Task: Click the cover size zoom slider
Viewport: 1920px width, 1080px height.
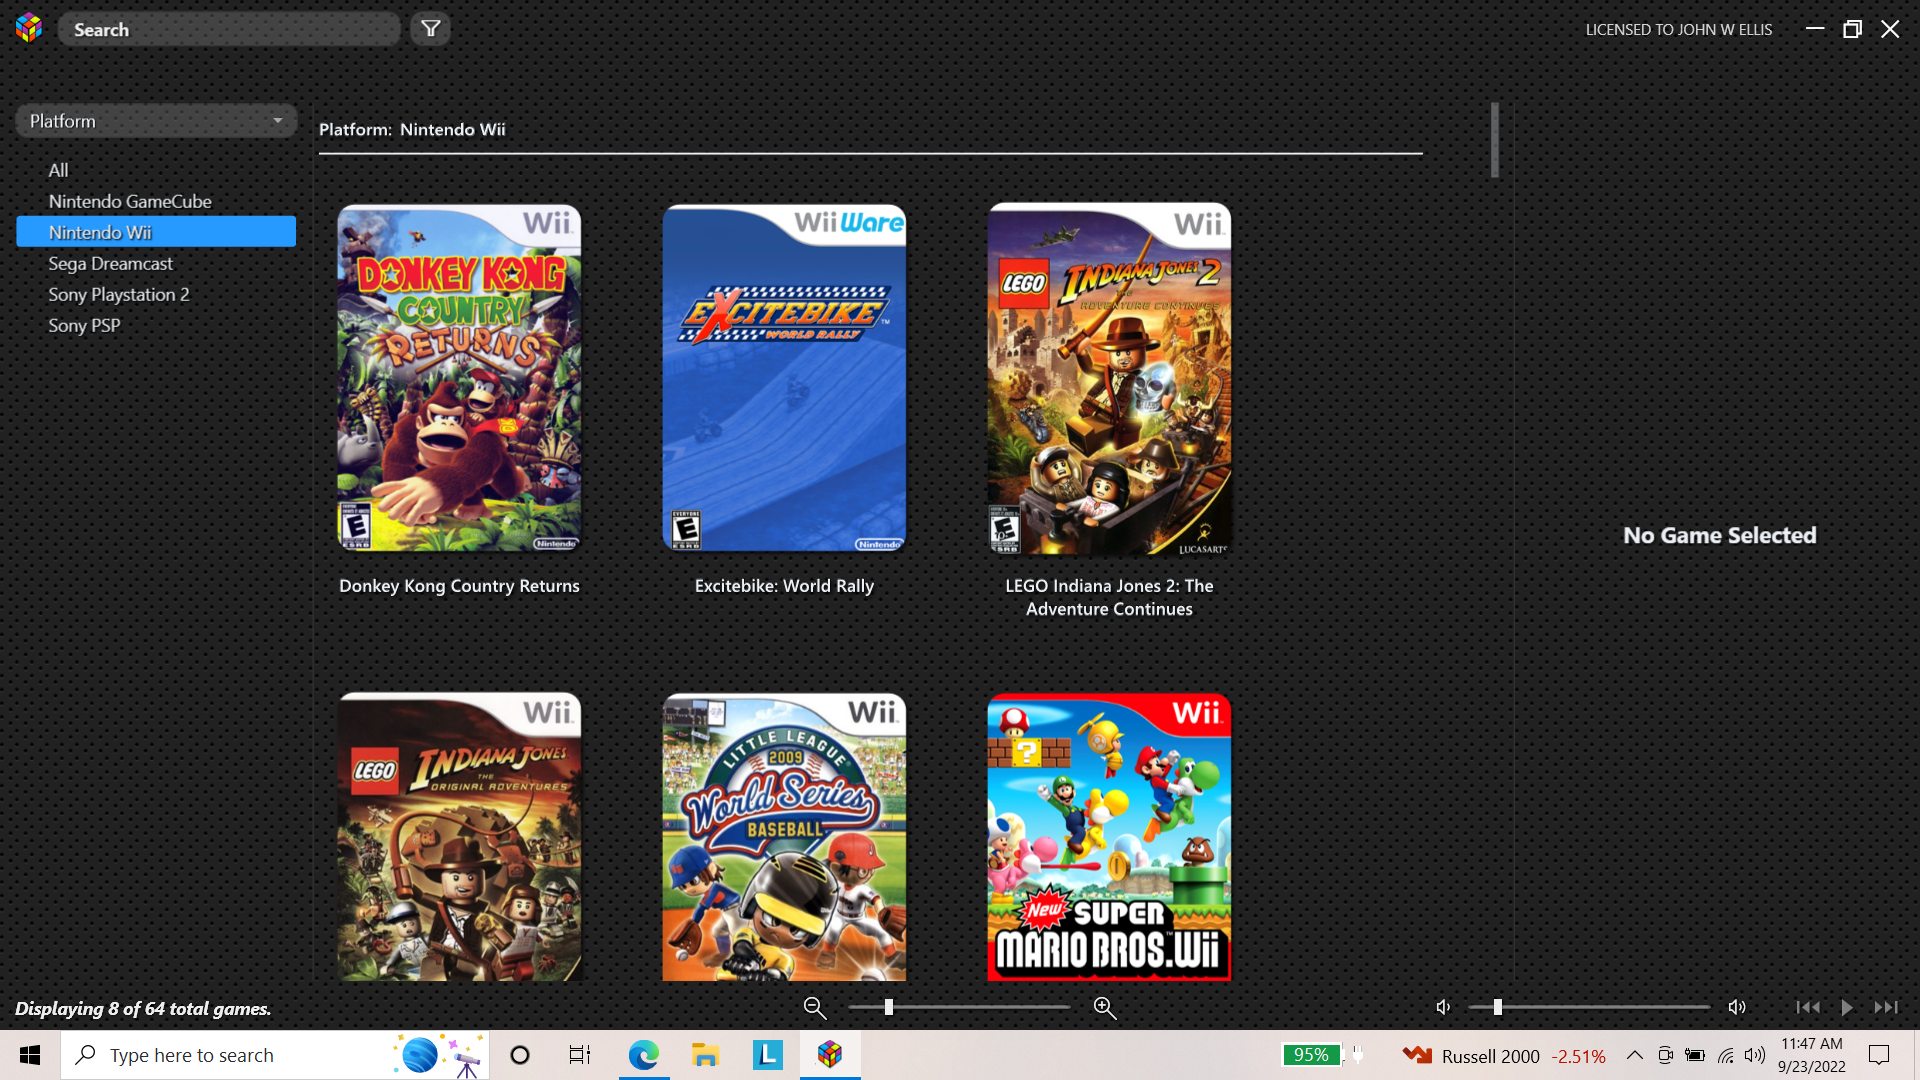Action: pyautogui.click(x=959, y=1007)
